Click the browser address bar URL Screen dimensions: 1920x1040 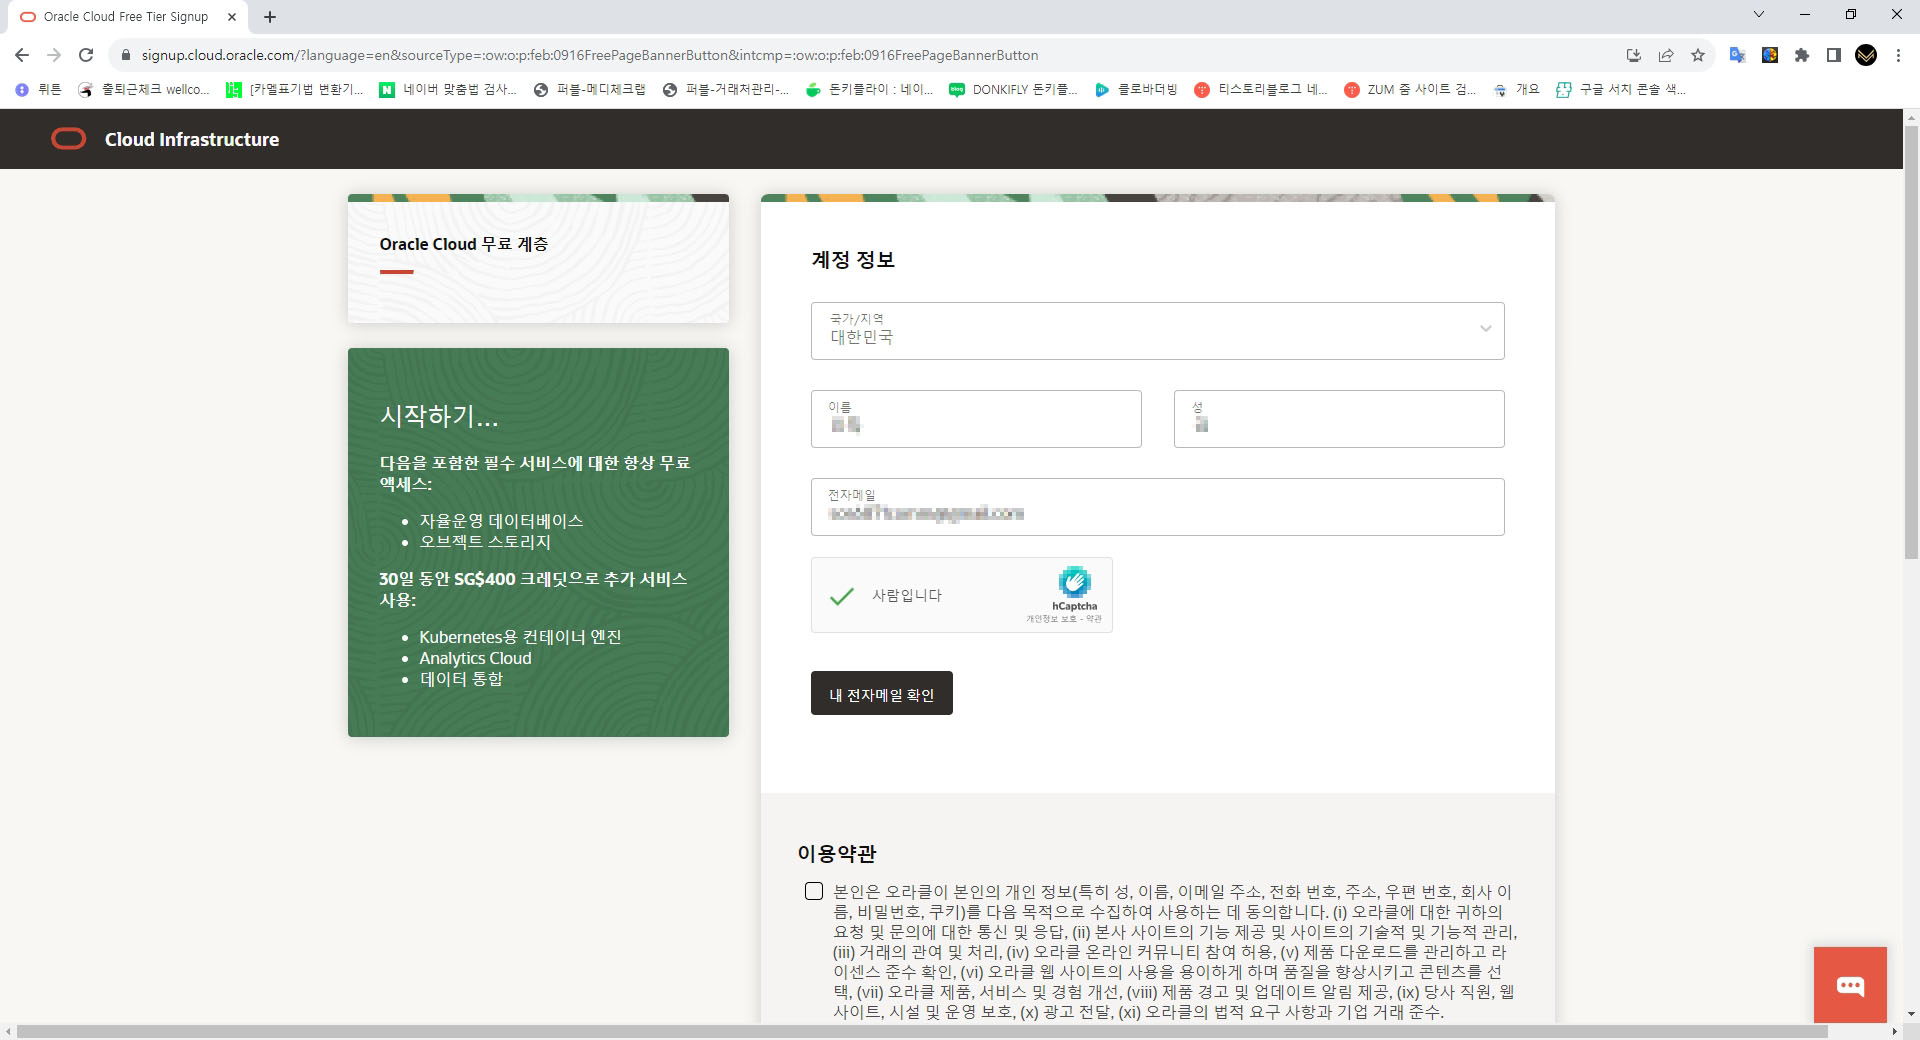(x=590, y=55)
